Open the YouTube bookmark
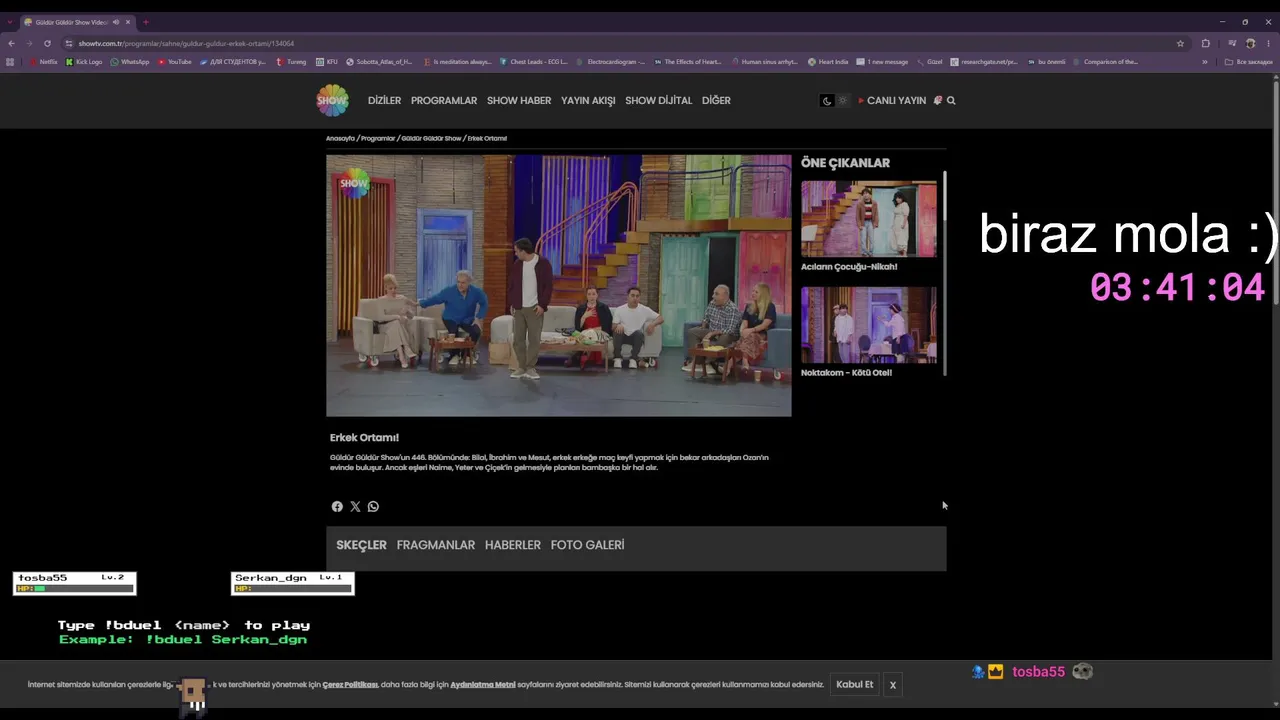The image size is (1280, 720). (x=175, y=62)
